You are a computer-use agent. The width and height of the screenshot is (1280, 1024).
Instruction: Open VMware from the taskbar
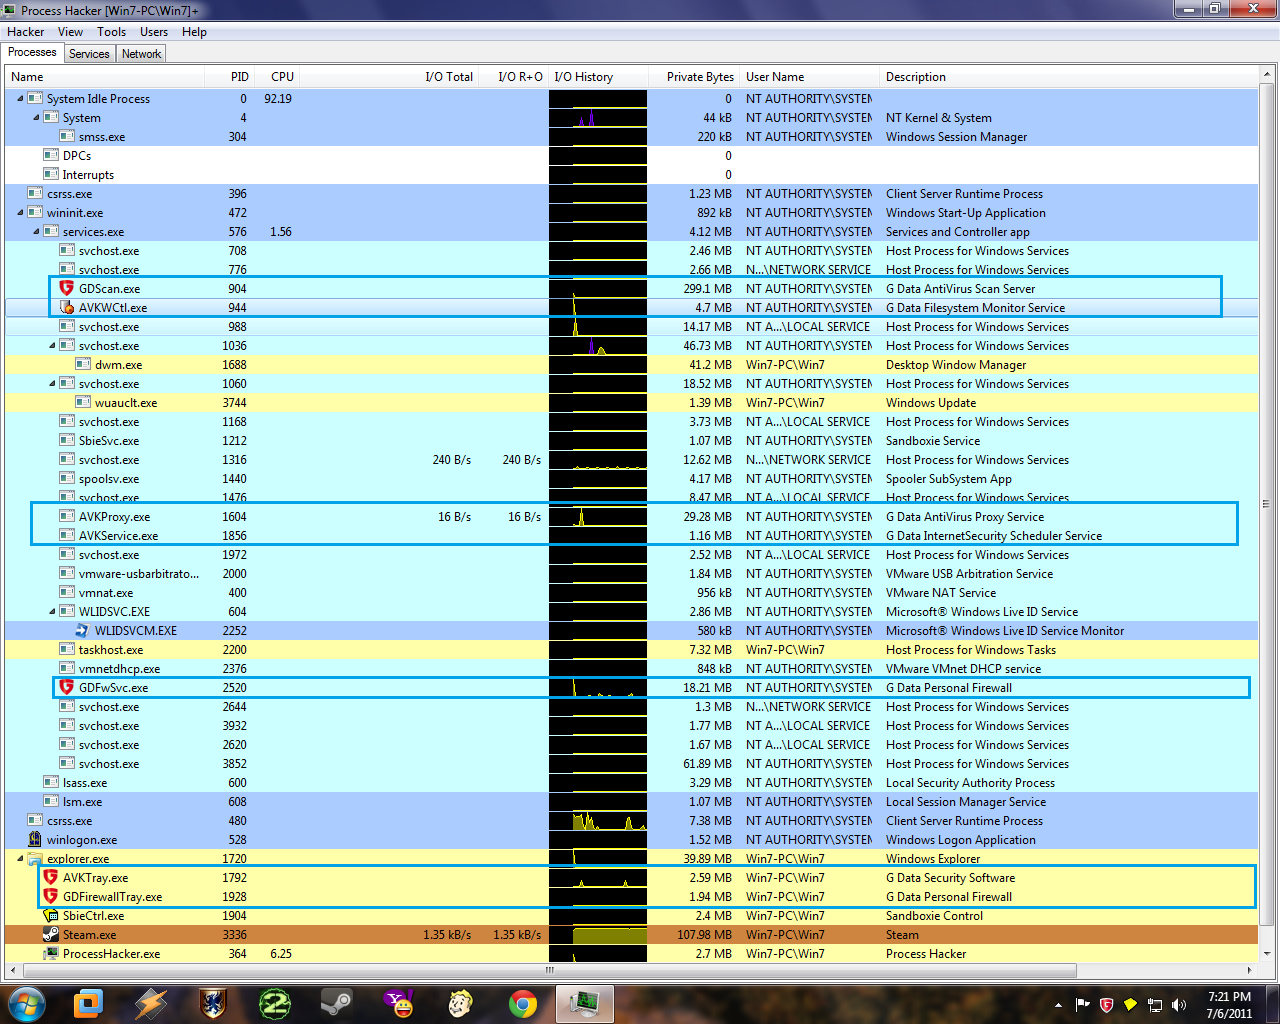tap(89, 1003)
